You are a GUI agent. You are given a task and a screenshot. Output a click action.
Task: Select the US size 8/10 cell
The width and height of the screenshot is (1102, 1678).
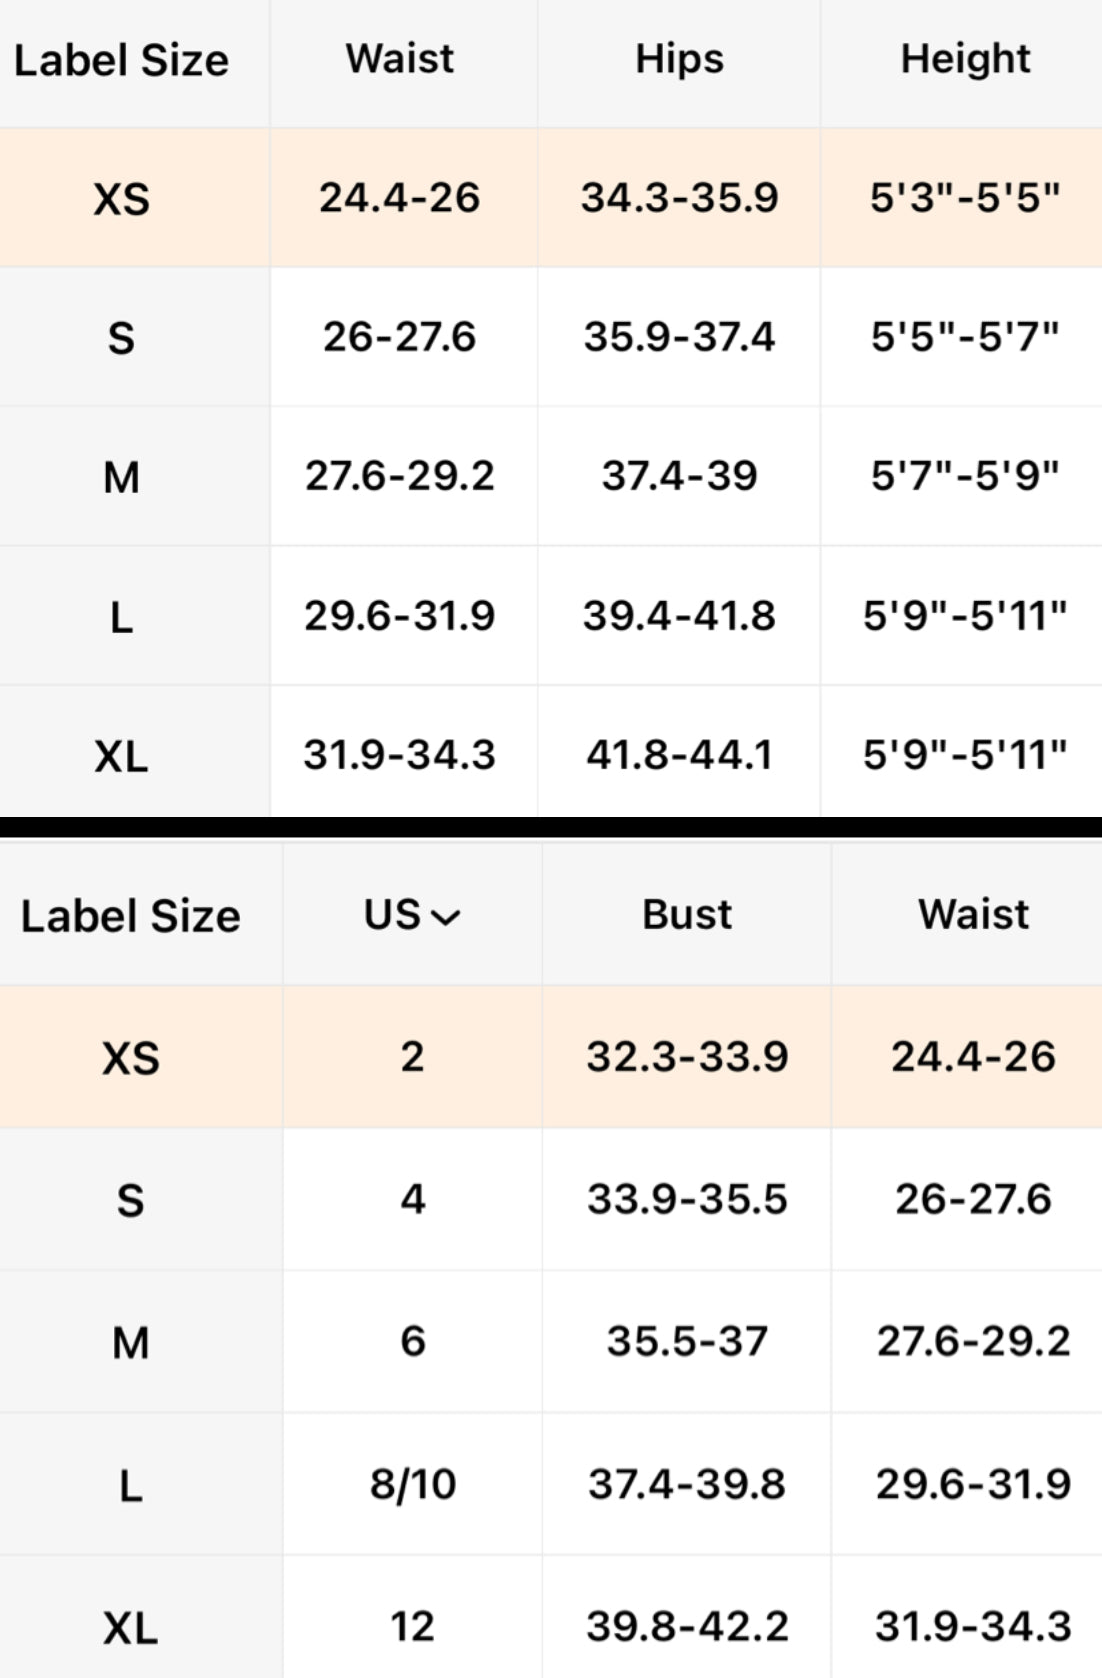412,1484
